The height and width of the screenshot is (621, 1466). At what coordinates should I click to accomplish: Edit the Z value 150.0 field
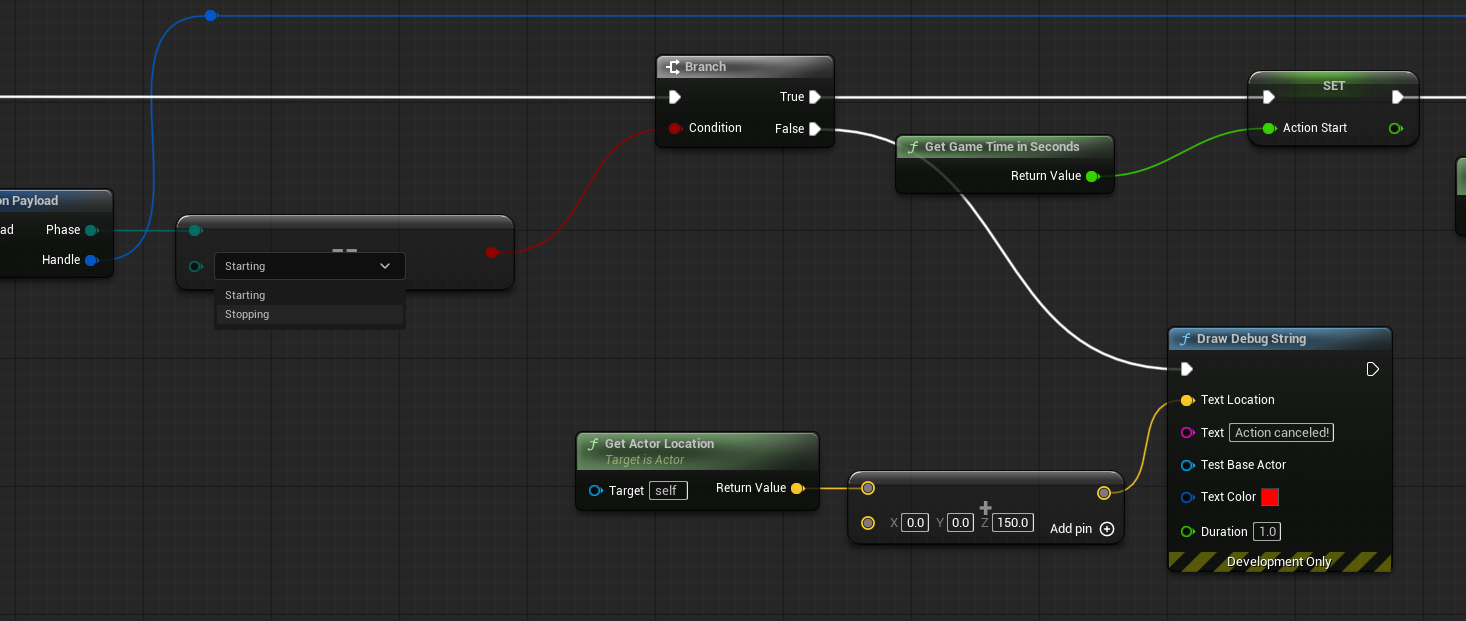coord(1013,522)
